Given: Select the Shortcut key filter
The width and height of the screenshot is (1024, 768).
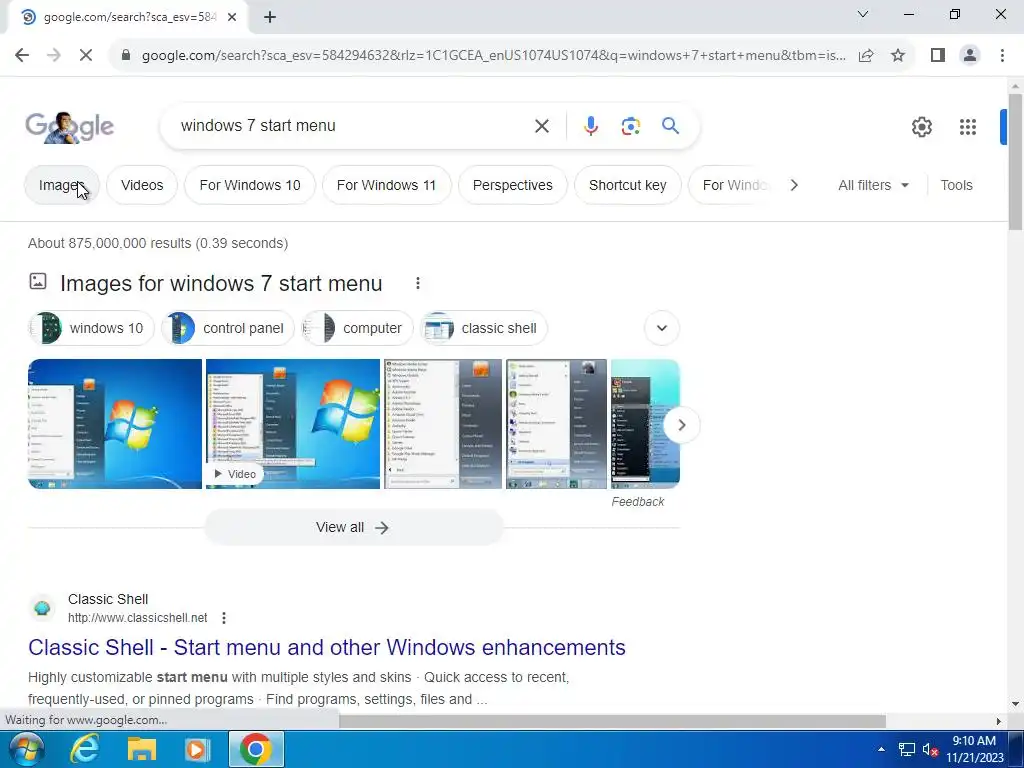Looking at the screenshot, I should pyautogui.click(x=628, y=185).
